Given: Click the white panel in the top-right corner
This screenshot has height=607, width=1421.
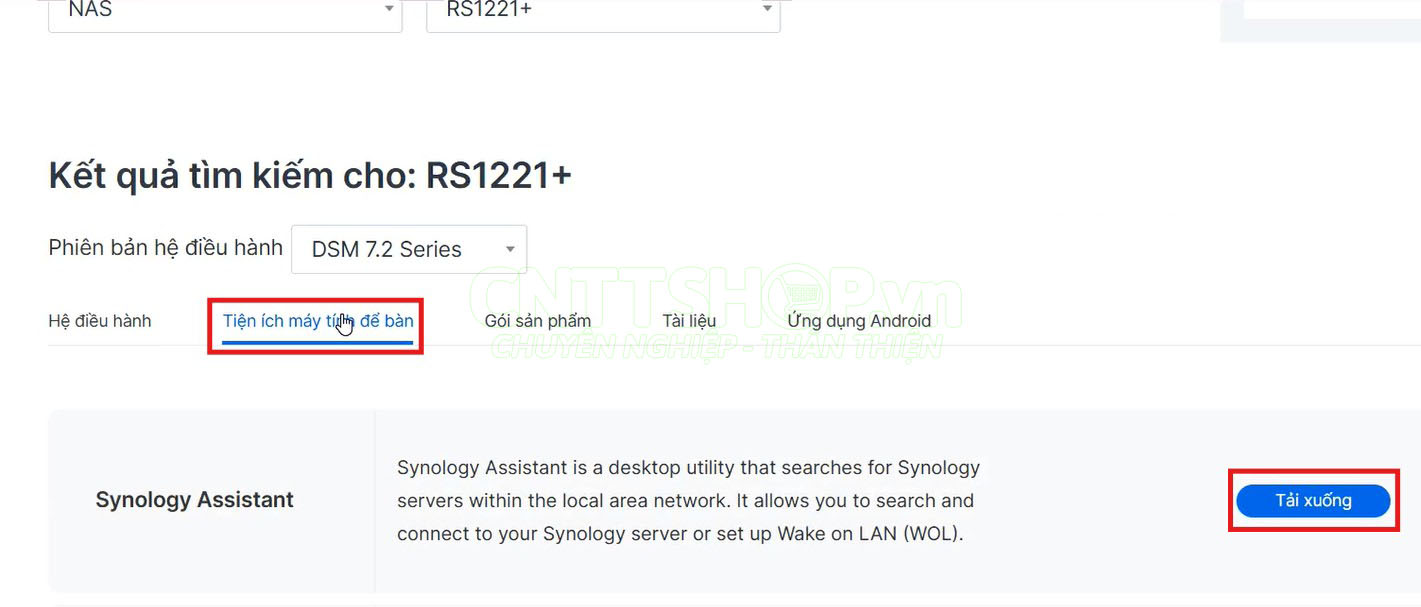Looking at the screenshot, I should point(1330,8).
